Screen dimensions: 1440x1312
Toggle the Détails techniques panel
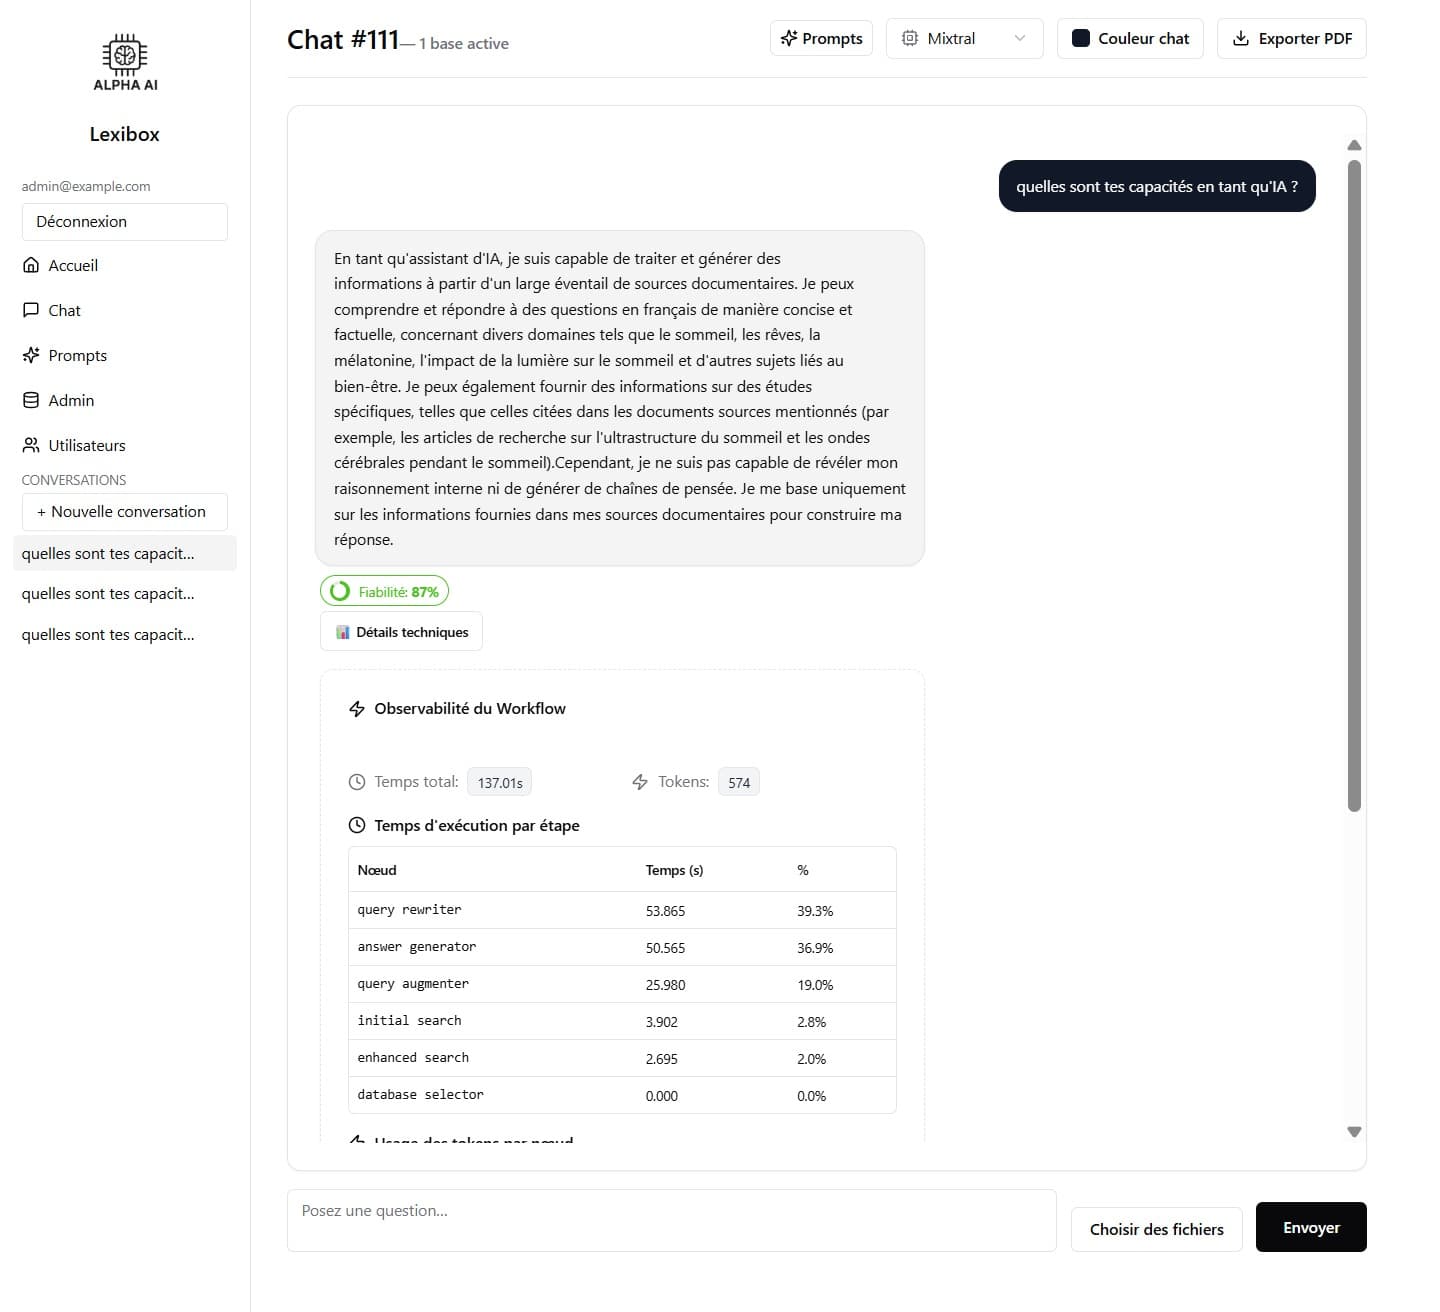(401, 632)
